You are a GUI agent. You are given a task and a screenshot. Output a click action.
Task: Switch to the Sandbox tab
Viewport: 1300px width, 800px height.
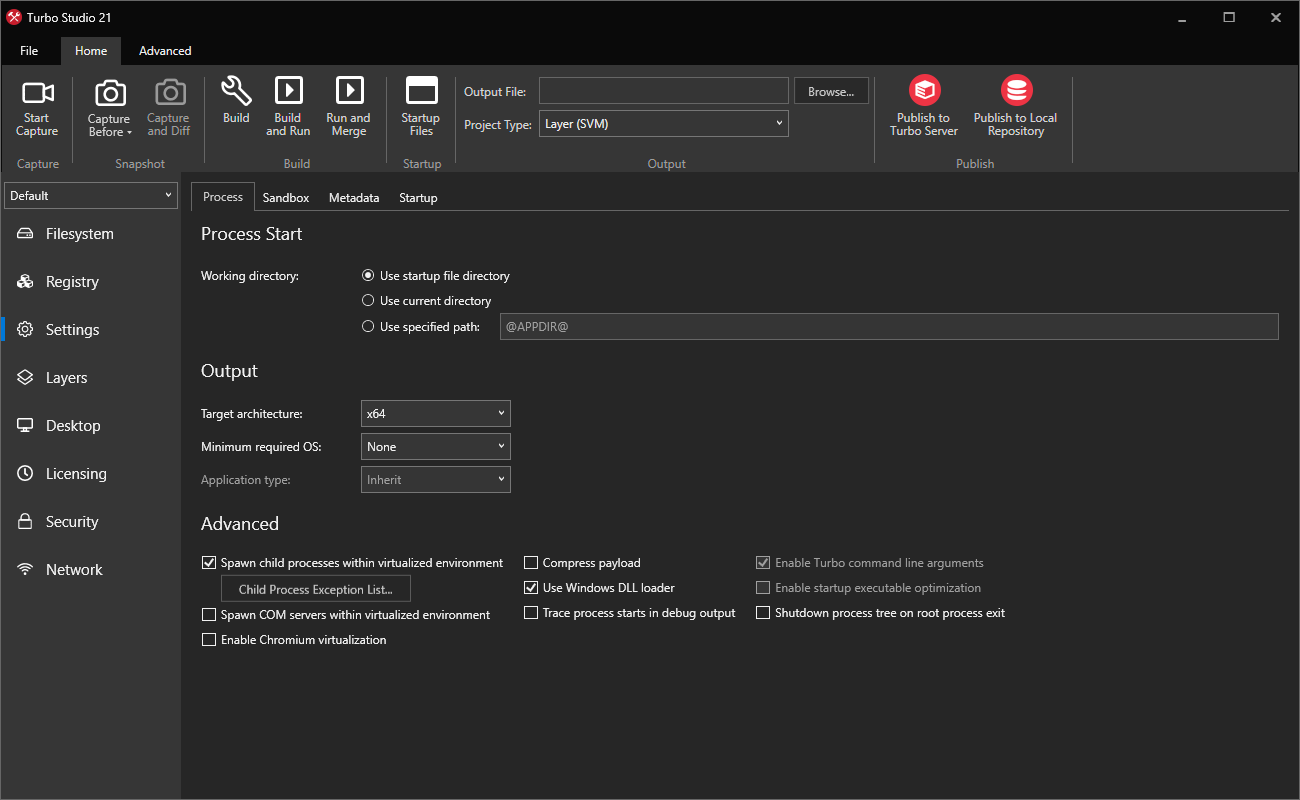click(x=285, y=197)
